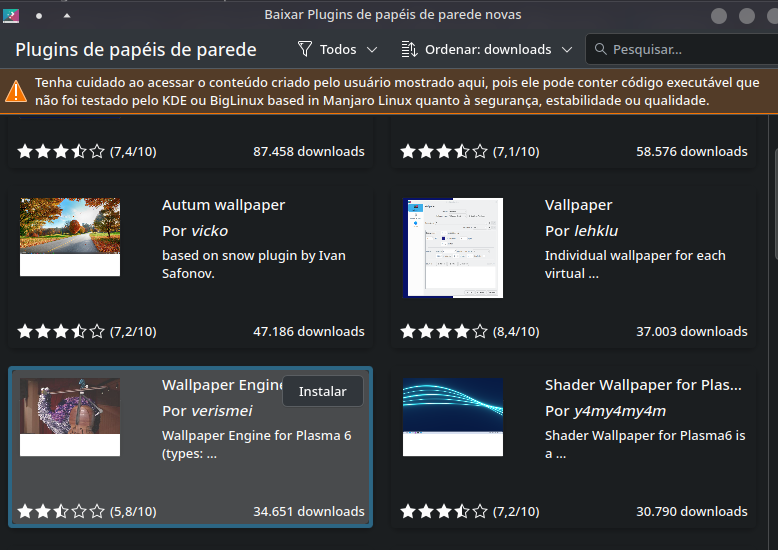Open the Todos filter dropdown
The image size is (778, 550).
tap(337, 49)
